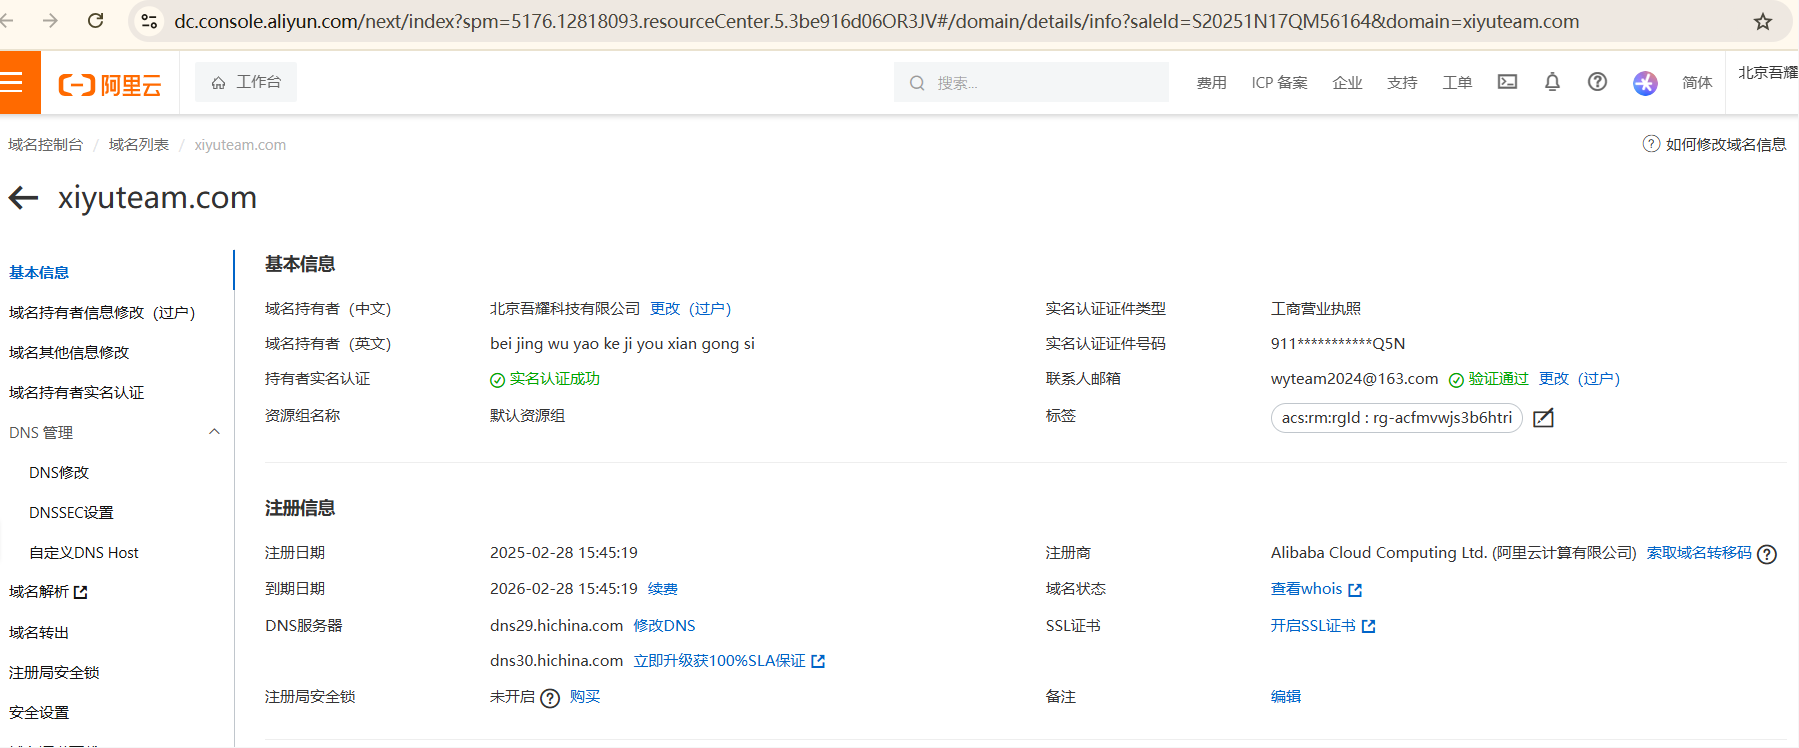
Task: Open 域名持有者实名认证 in sidebar
Action: coord(76,392)
